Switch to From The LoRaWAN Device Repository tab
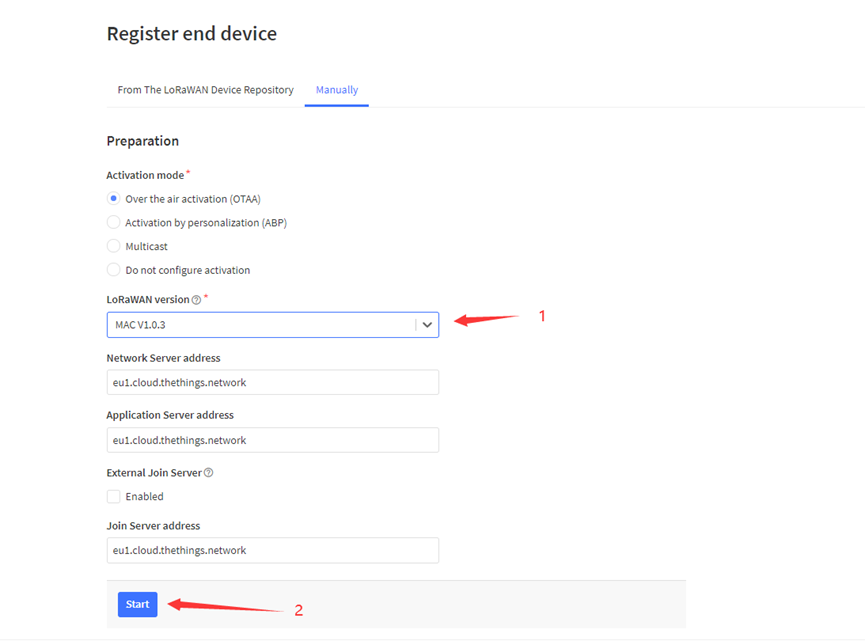 [205, 90]
